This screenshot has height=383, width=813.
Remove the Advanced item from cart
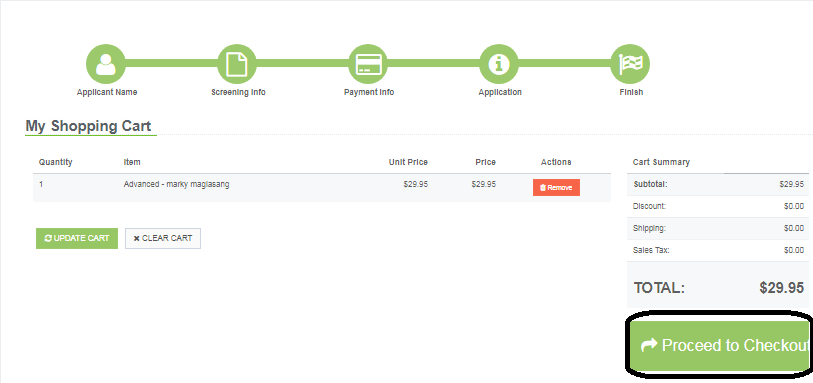(556, 188)
